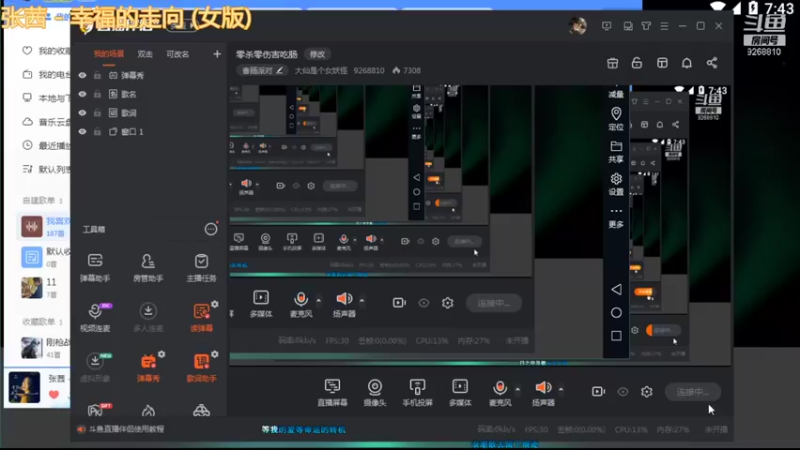Image resolution: width=800 pixels, height=450 pixels.
Task: Click the layout grid icon in room header
Action: (x=662, y=63)
